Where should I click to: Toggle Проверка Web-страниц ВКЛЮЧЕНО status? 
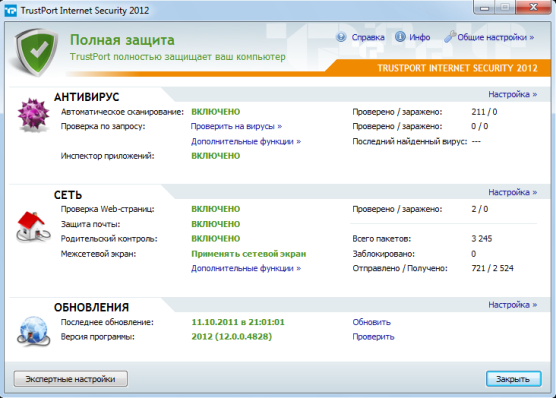216,209
